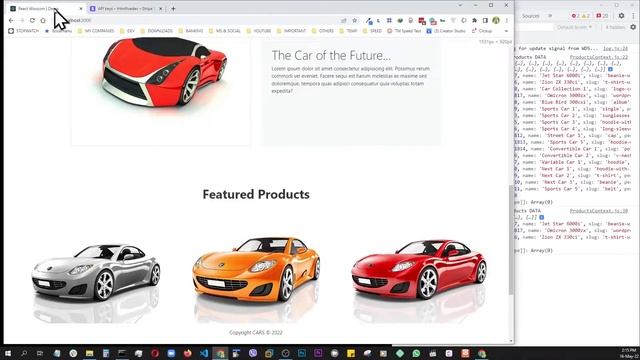Open the Extensions puzzle-piece icon
The image size is (640, 360).
tap(474, 20)
